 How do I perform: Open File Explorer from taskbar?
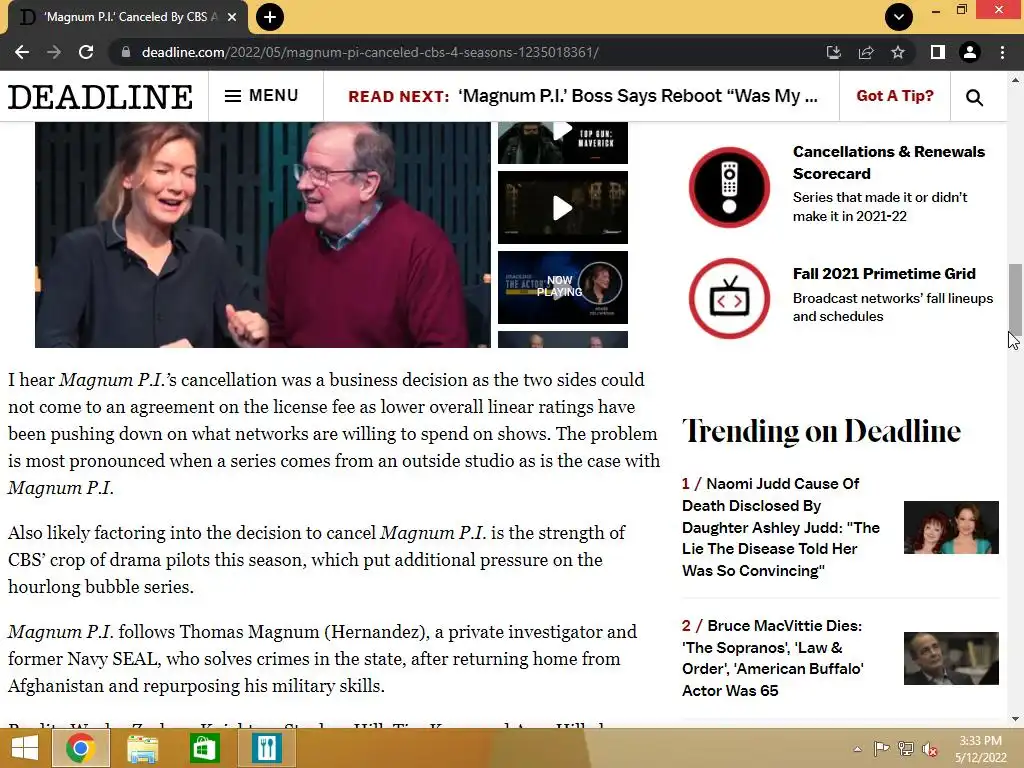[x=142, y=748]
